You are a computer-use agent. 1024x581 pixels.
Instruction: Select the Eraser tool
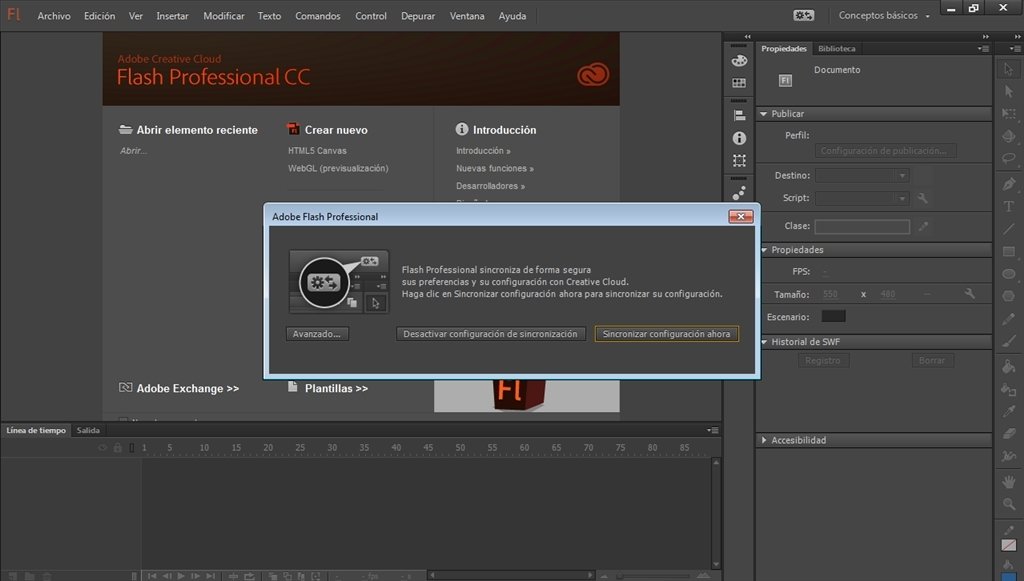(1008, 433)
